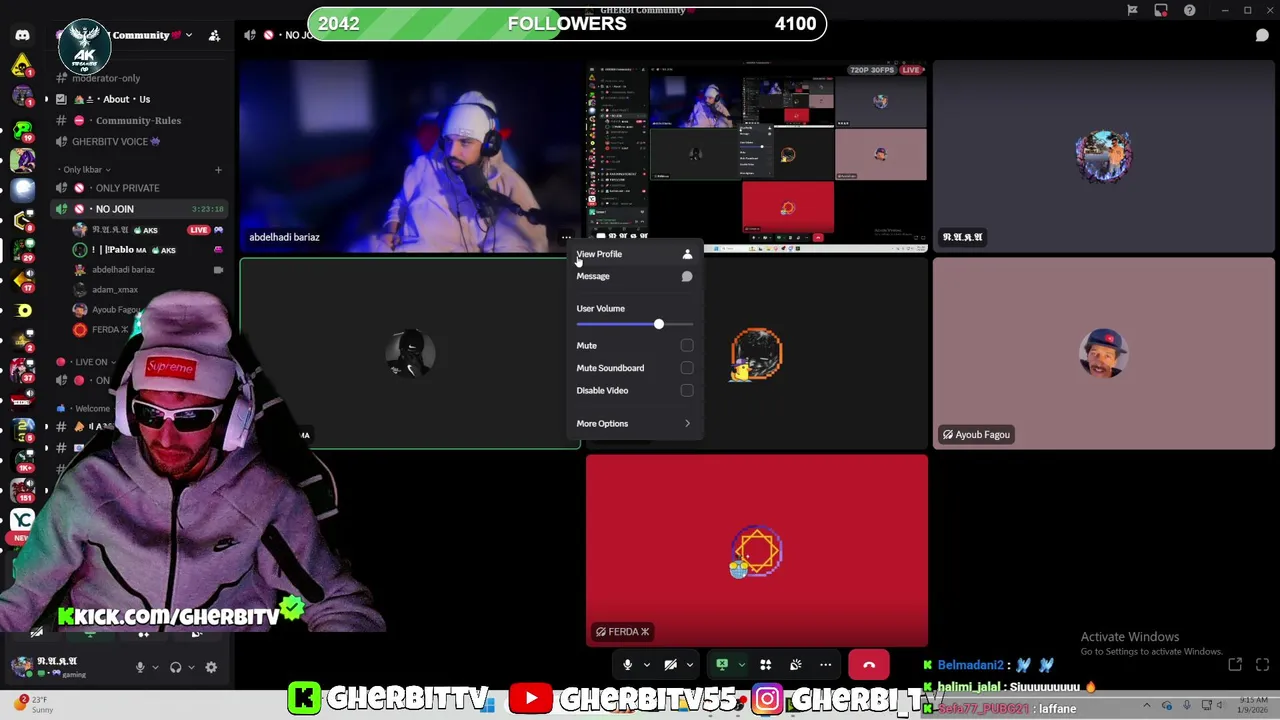
Task: Enter full screen for the call
Action: click(1262, 665)
